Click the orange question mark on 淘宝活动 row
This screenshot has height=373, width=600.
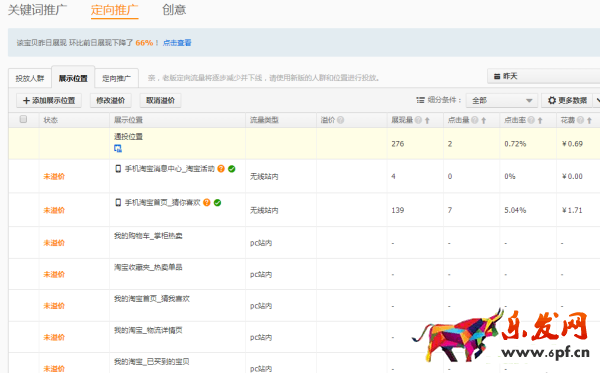[x=221, y=169]
